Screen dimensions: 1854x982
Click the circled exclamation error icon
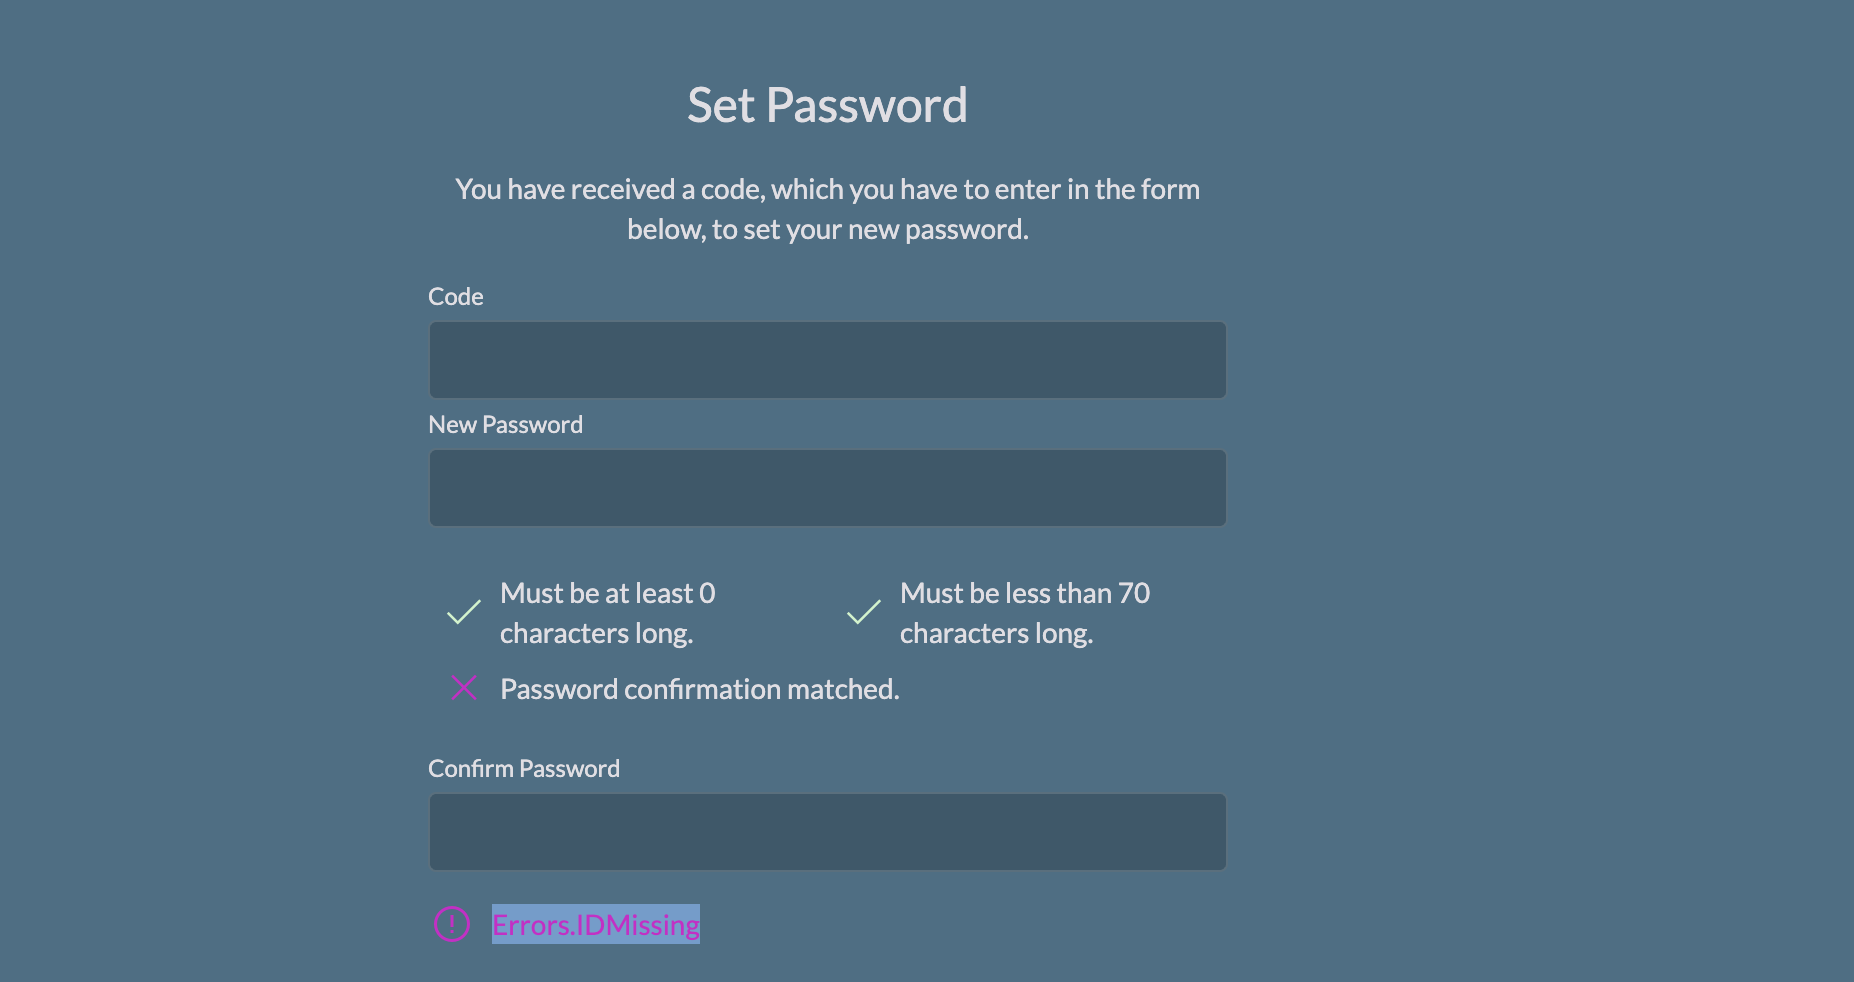pos(452,924)
